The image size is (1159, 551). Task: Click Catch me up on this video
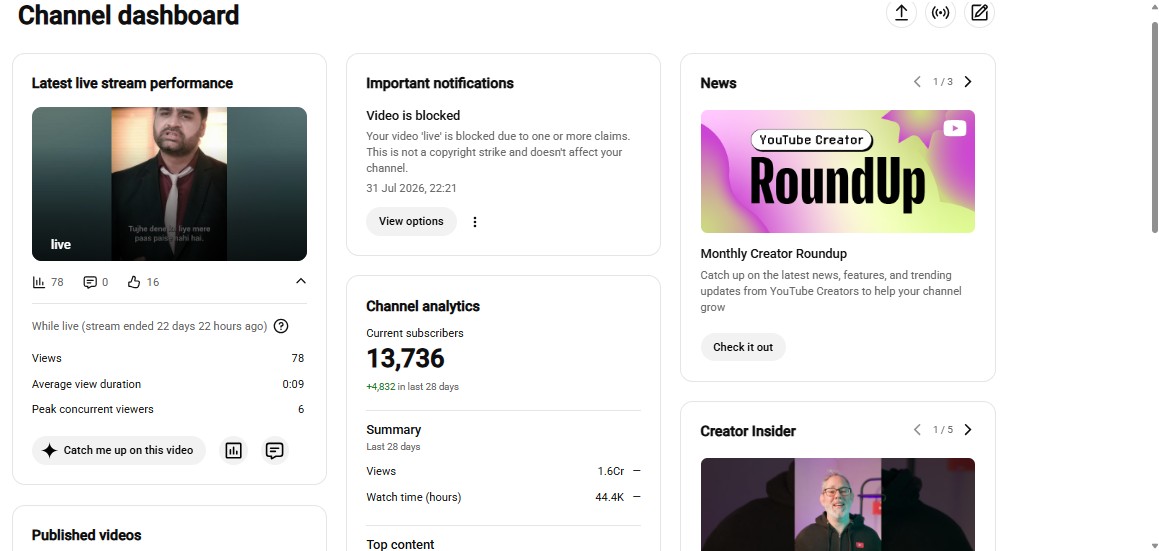click(119, 450)
